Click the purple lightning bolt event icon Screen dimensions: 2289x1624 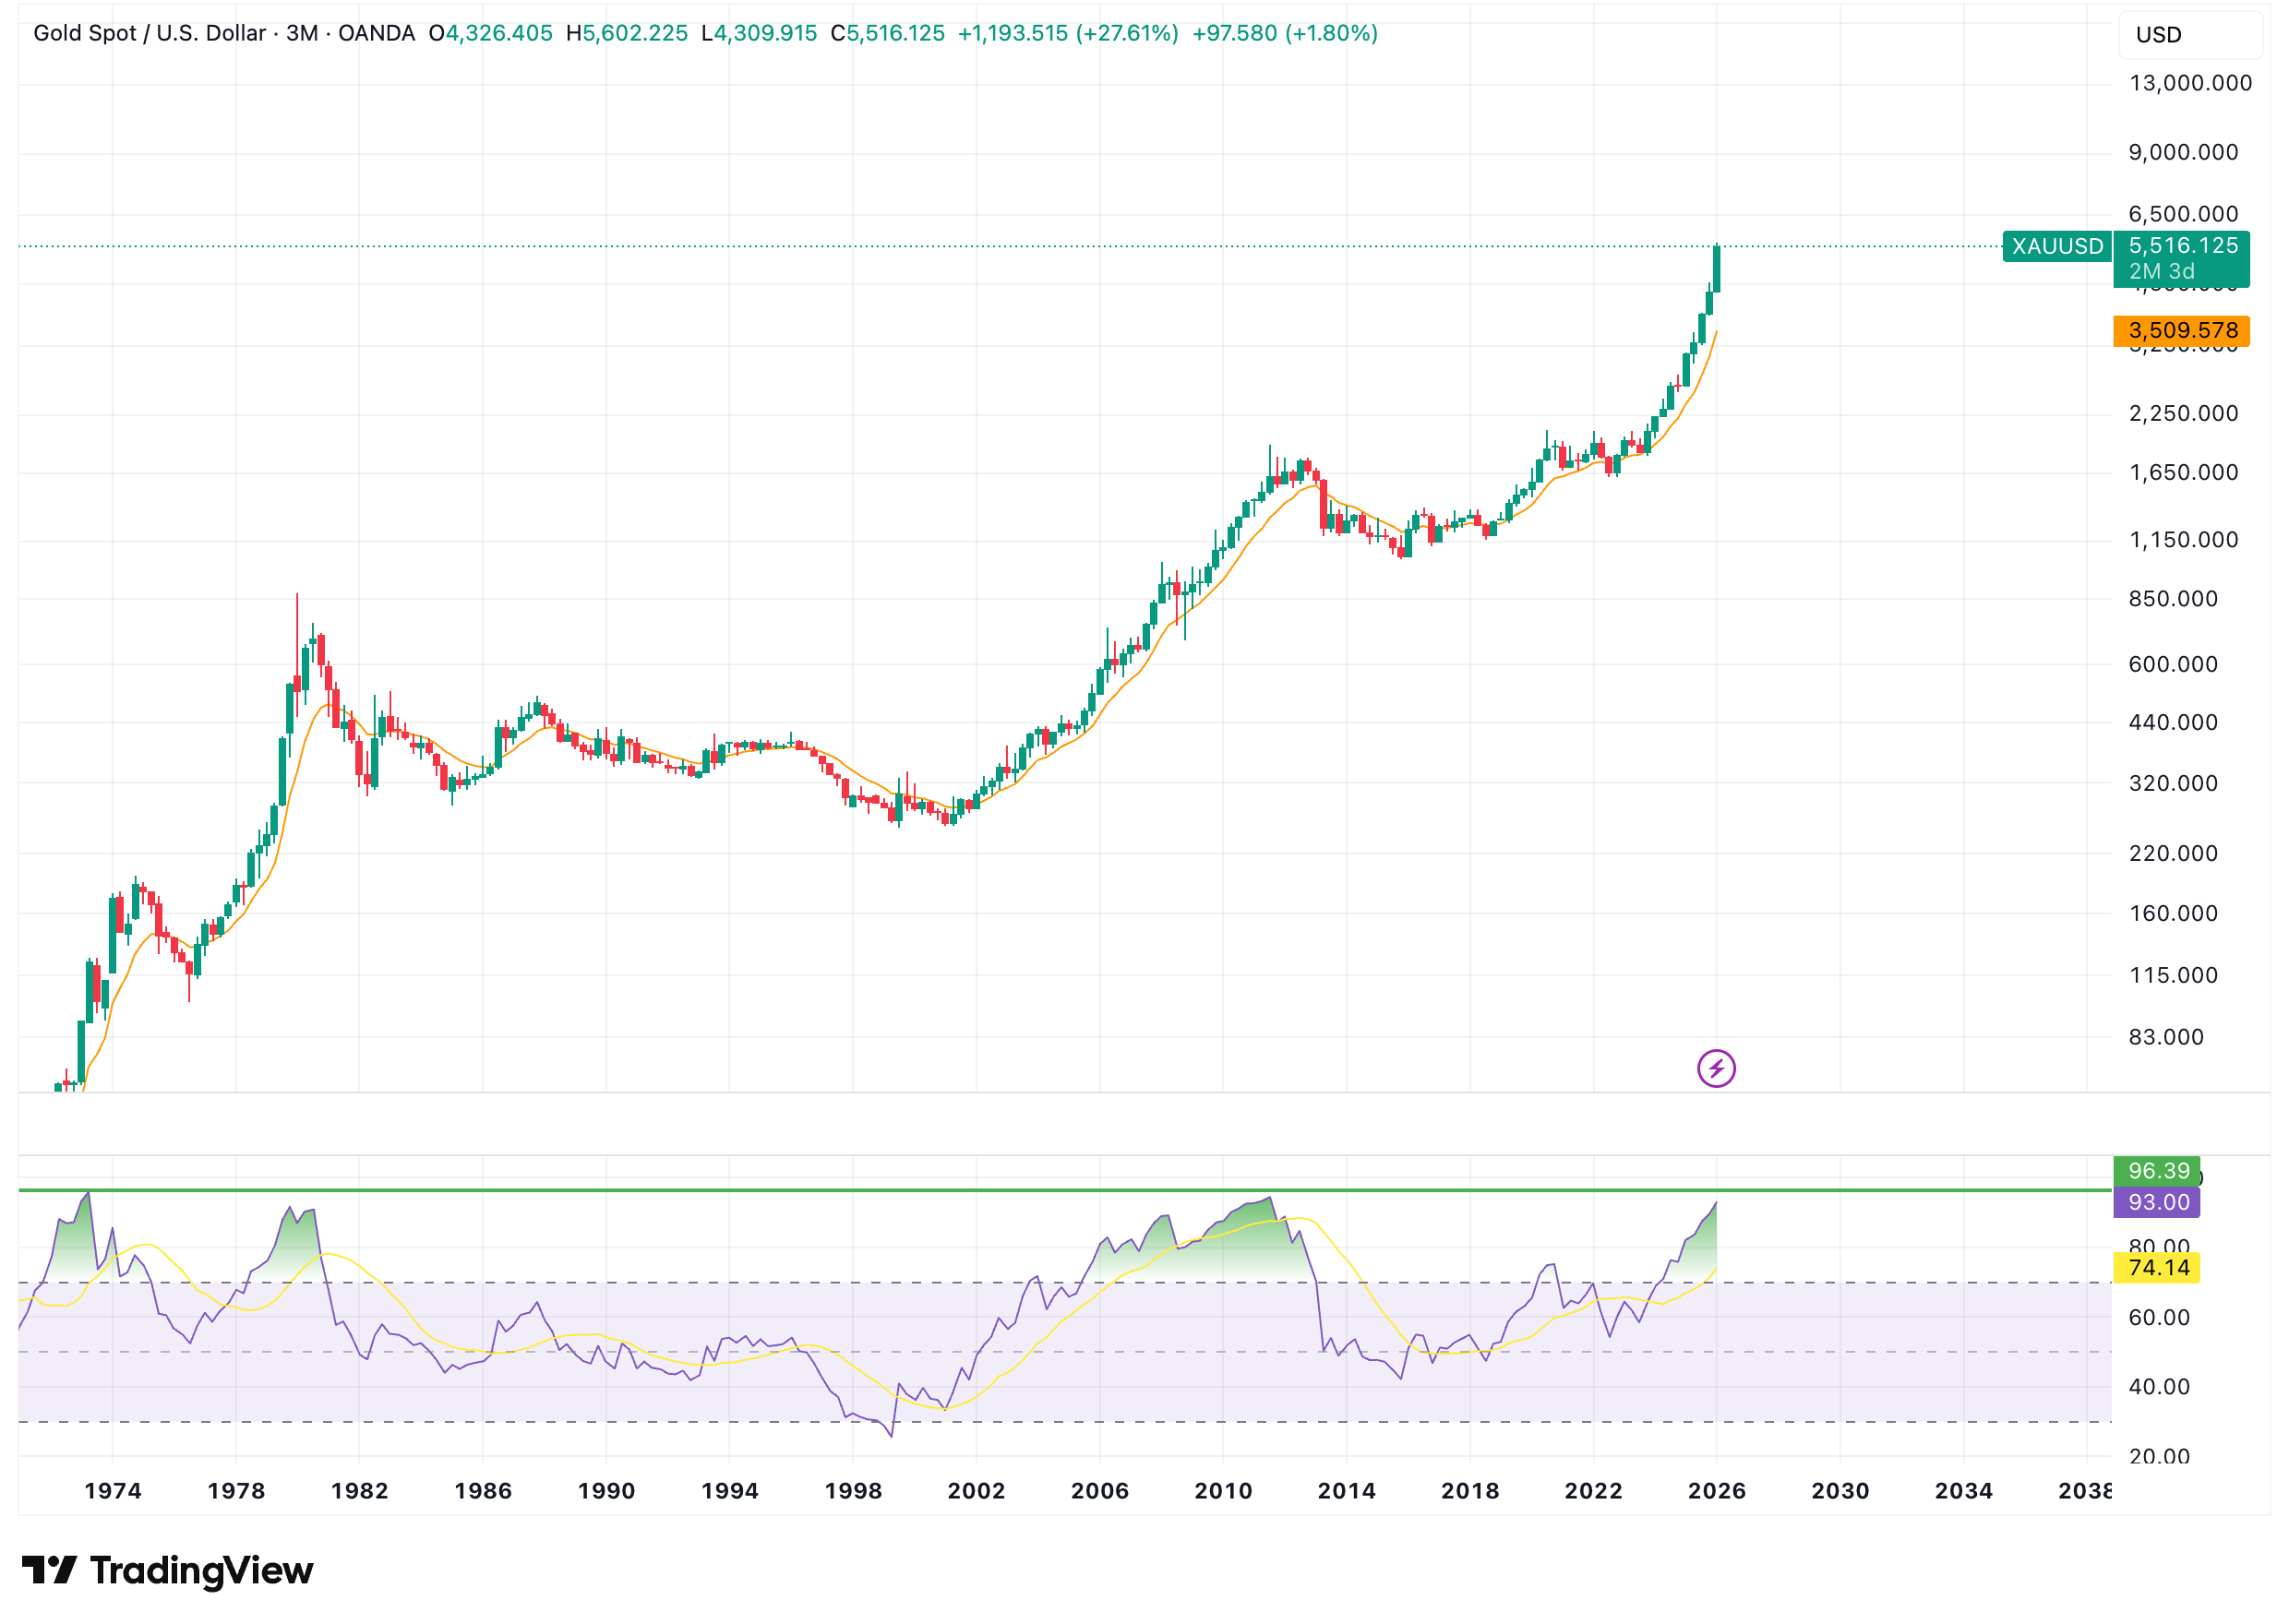[1716, 1068]
